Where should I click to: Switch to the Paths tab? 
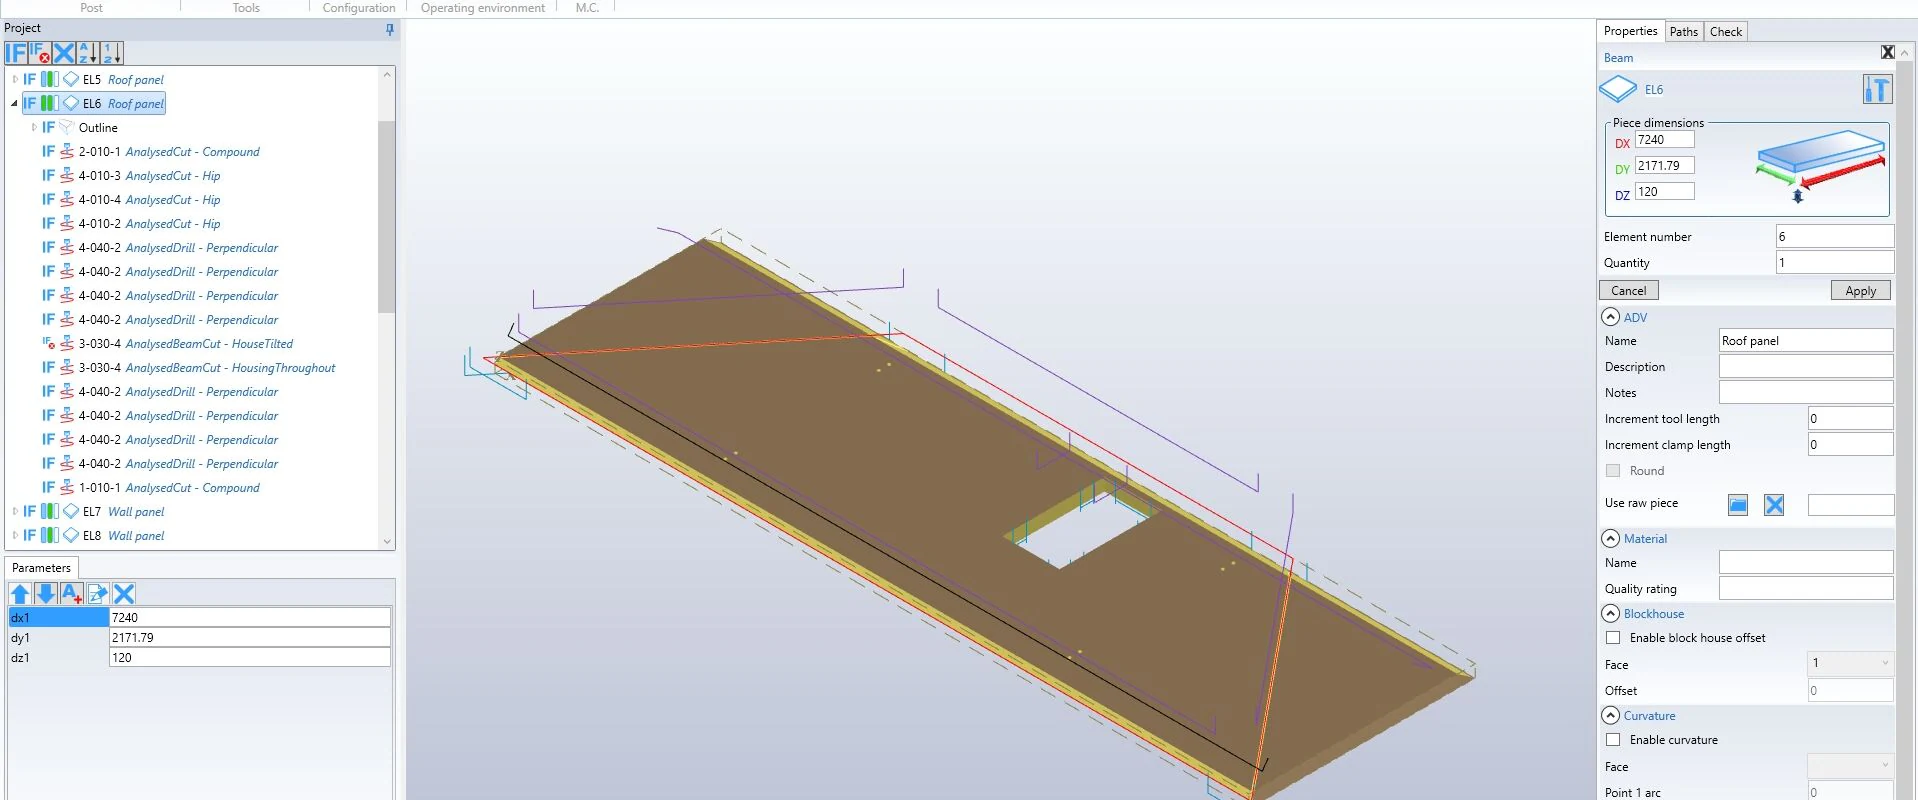1683,32
